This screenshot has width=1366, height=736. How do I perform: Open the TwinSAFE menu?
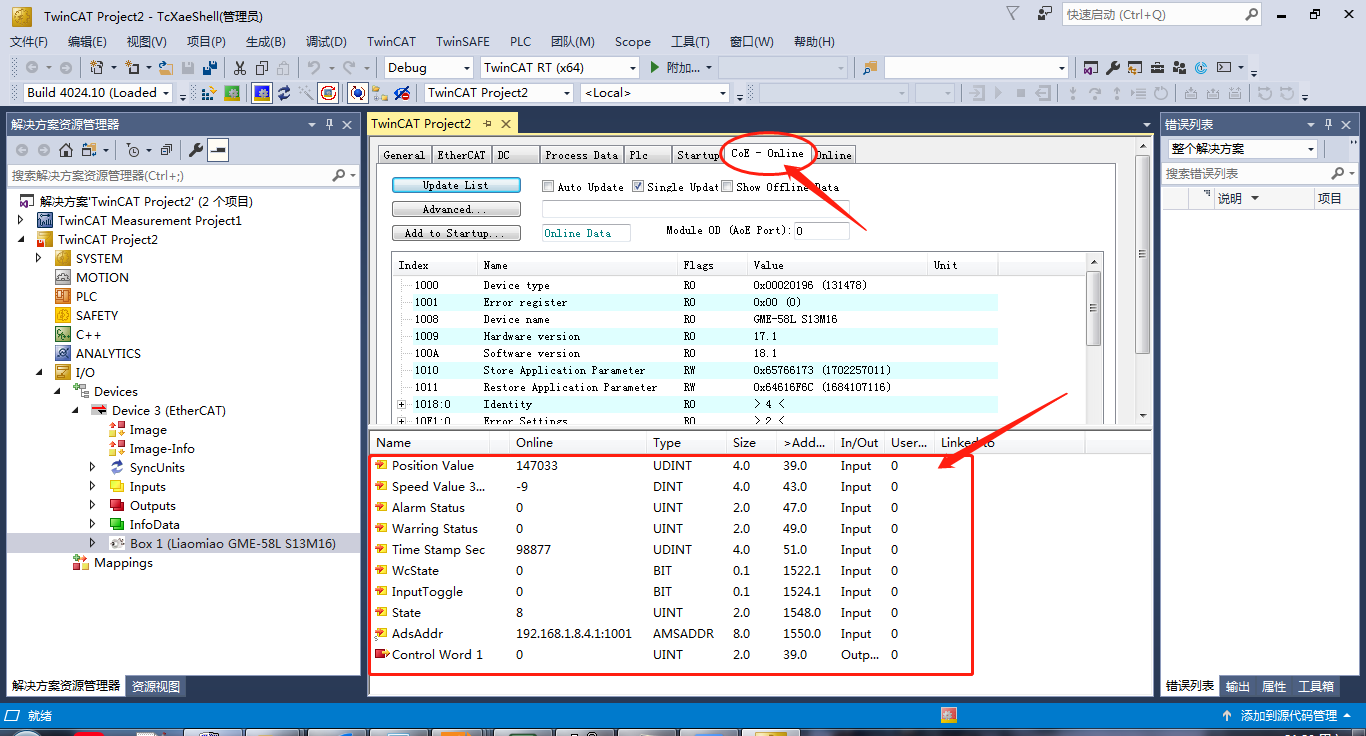click(x=462, y=42)
